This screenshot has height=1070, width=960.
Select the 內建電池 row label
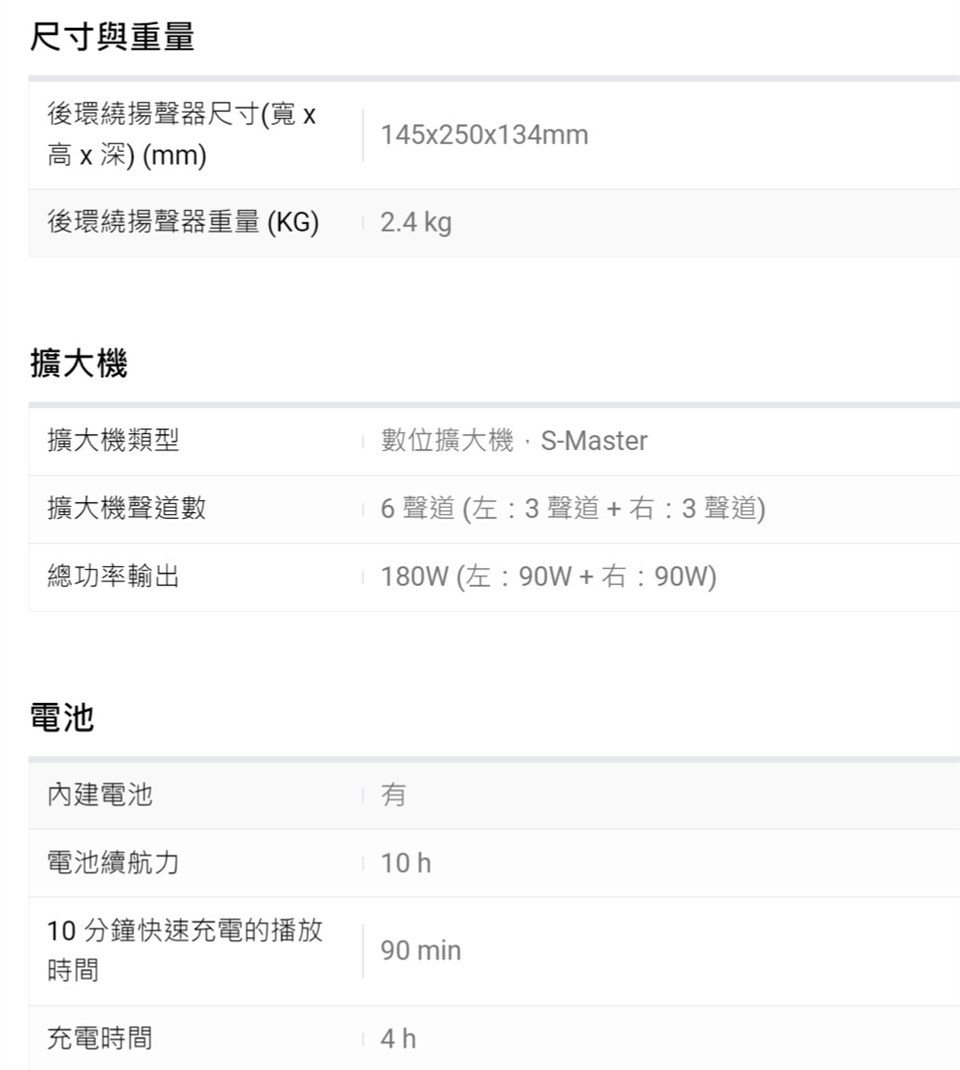click(100, 795)
